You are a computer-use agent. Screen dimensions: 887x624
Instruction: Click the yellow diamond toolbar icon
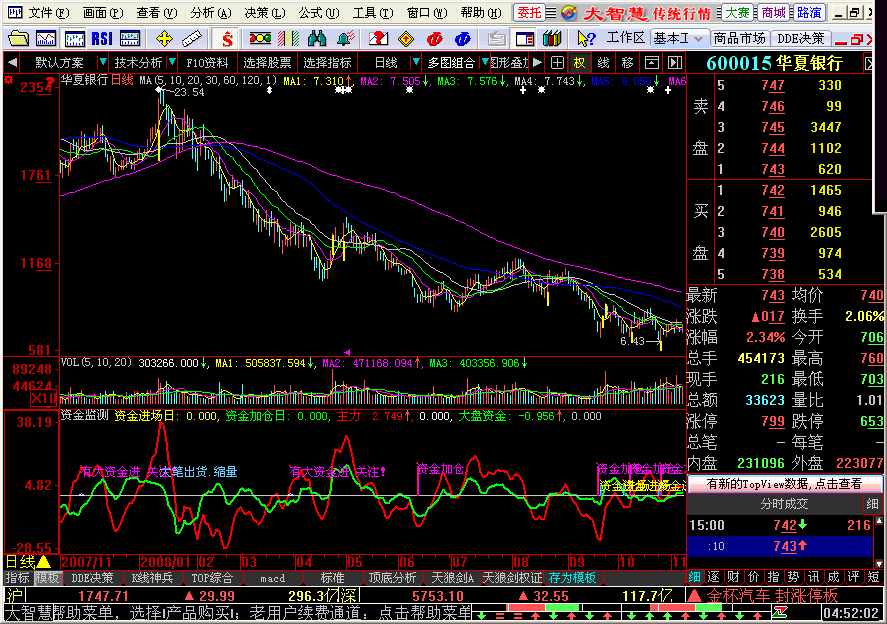click(406, 38)
